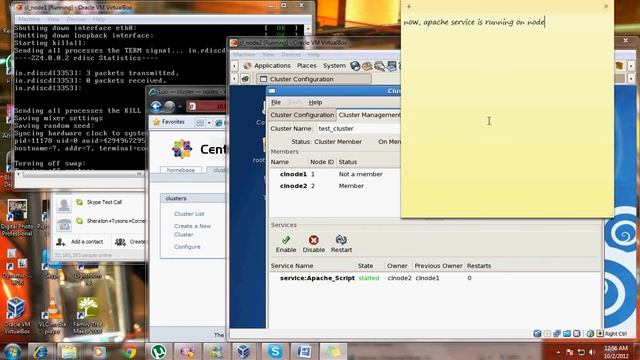Viewport: 640px width, 360px height.
Task: Open the homebase tab on the cluster page
Action: pos(181,170)
